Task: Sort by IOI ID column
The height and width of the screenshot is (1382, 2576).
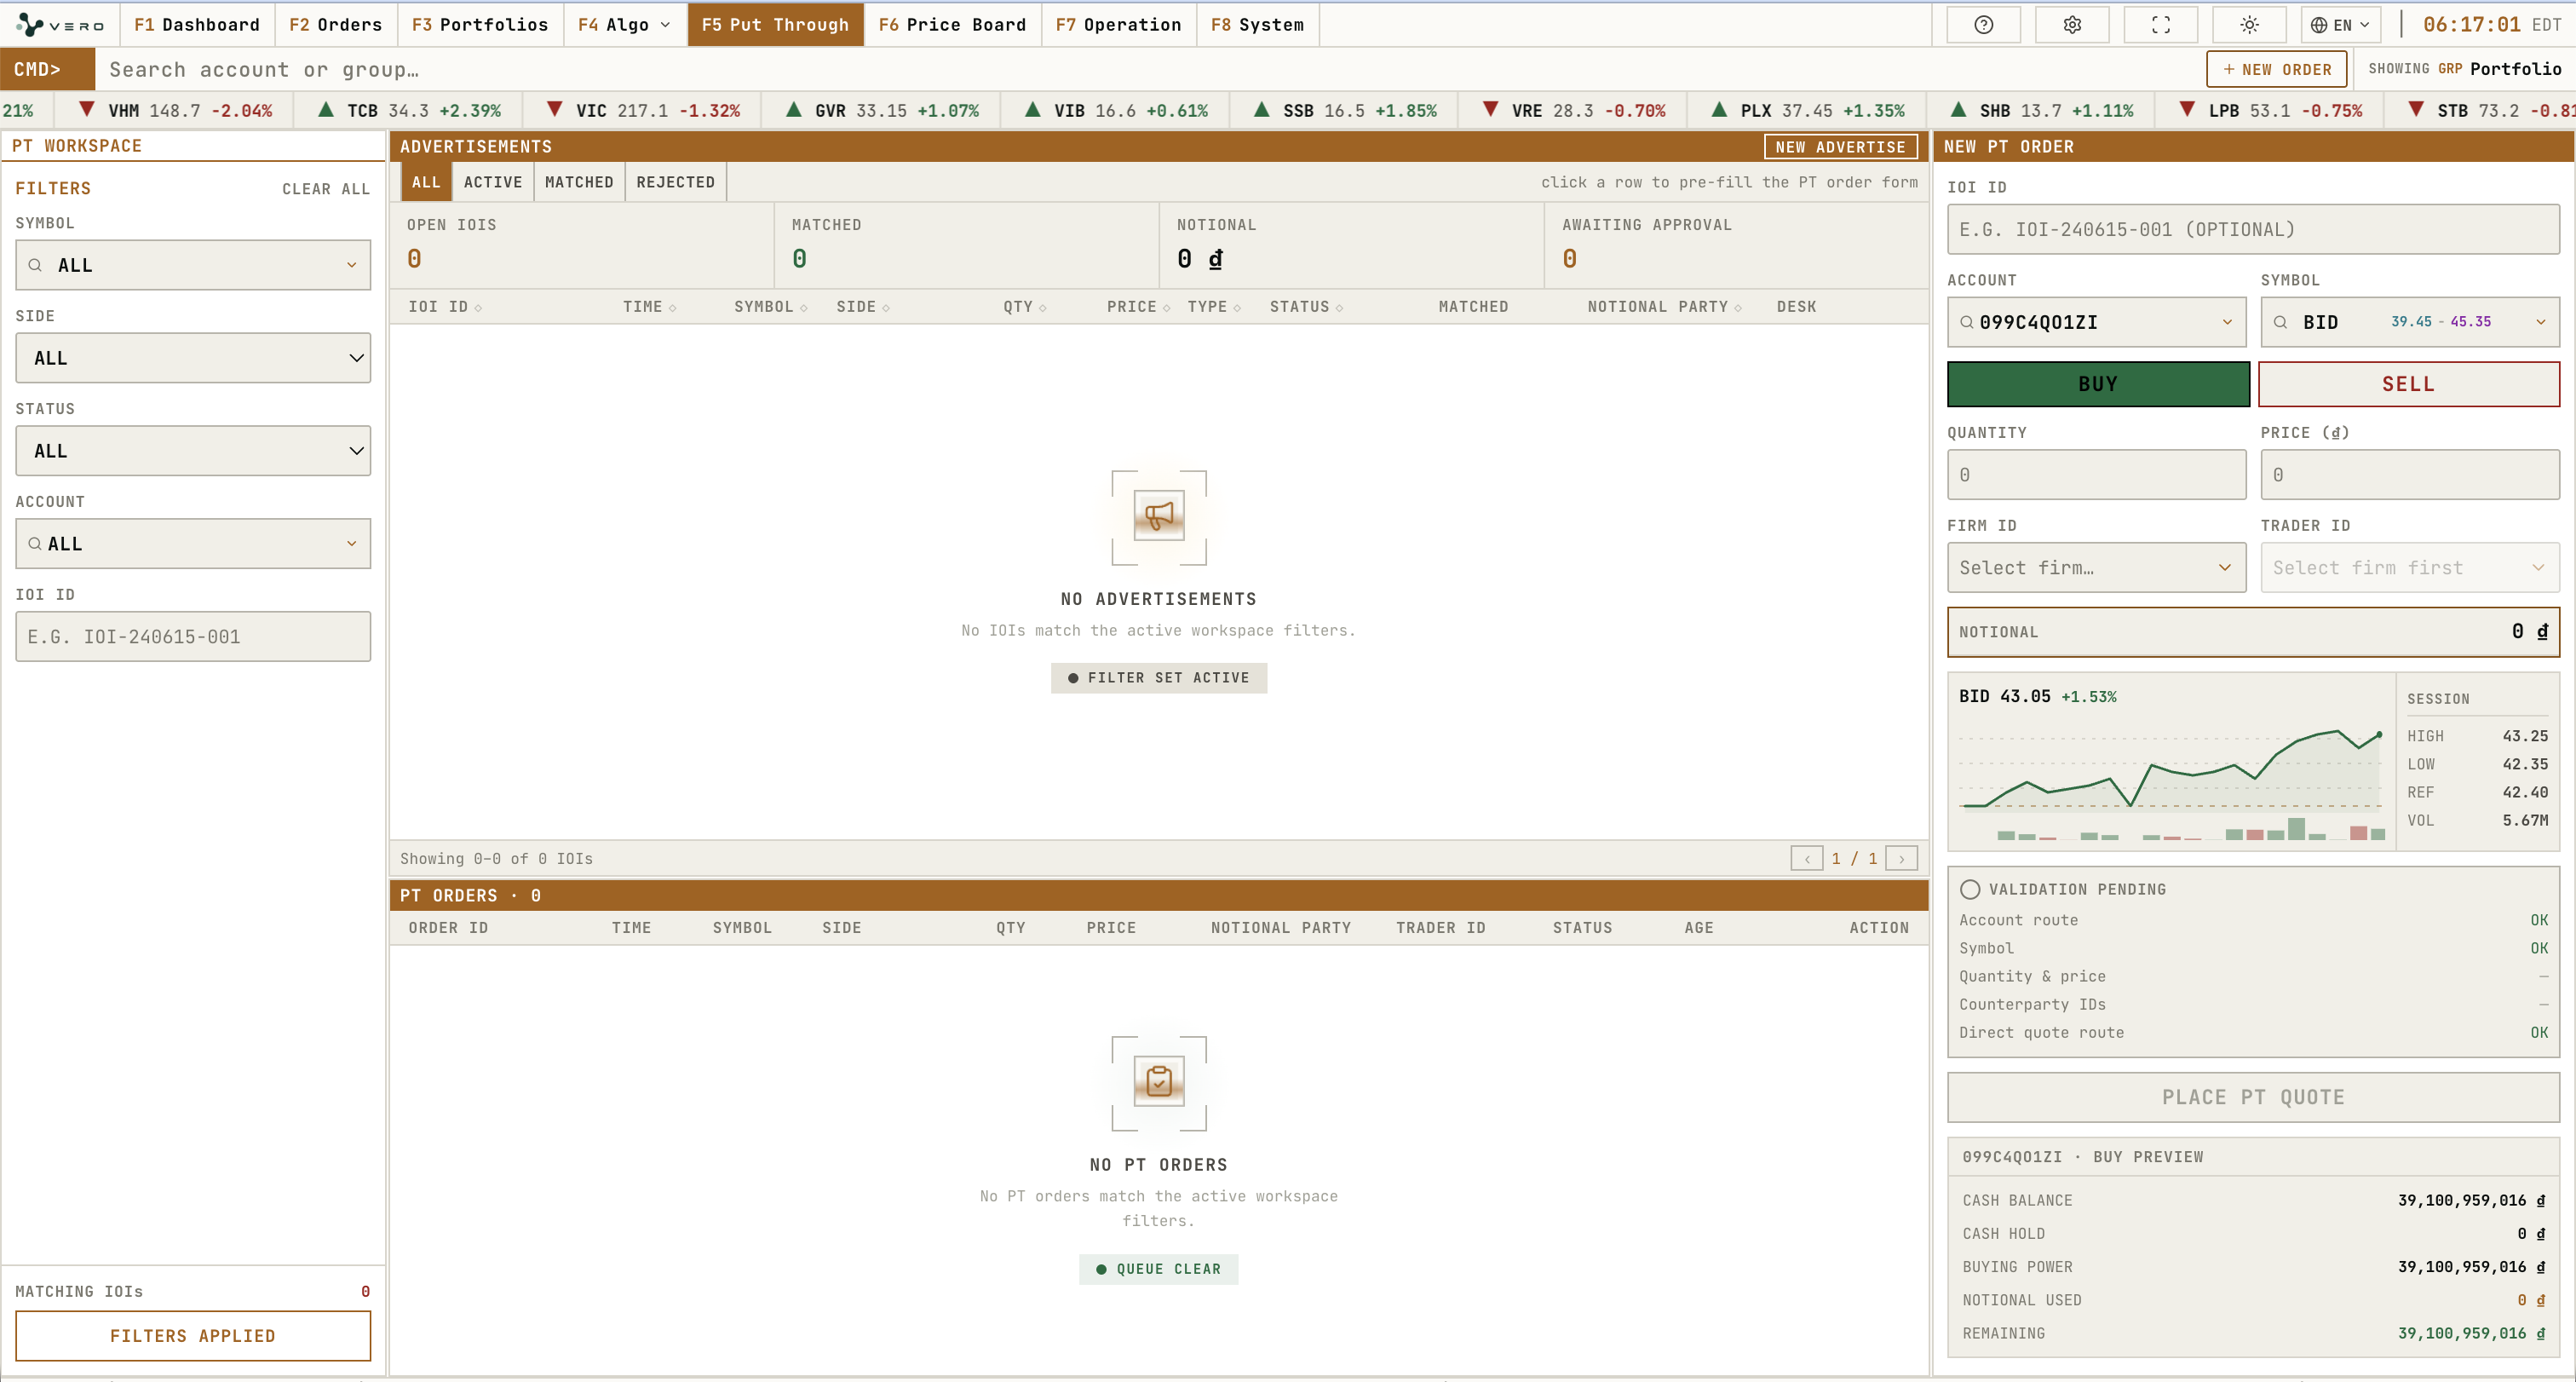Action: (x=445, y=307)
